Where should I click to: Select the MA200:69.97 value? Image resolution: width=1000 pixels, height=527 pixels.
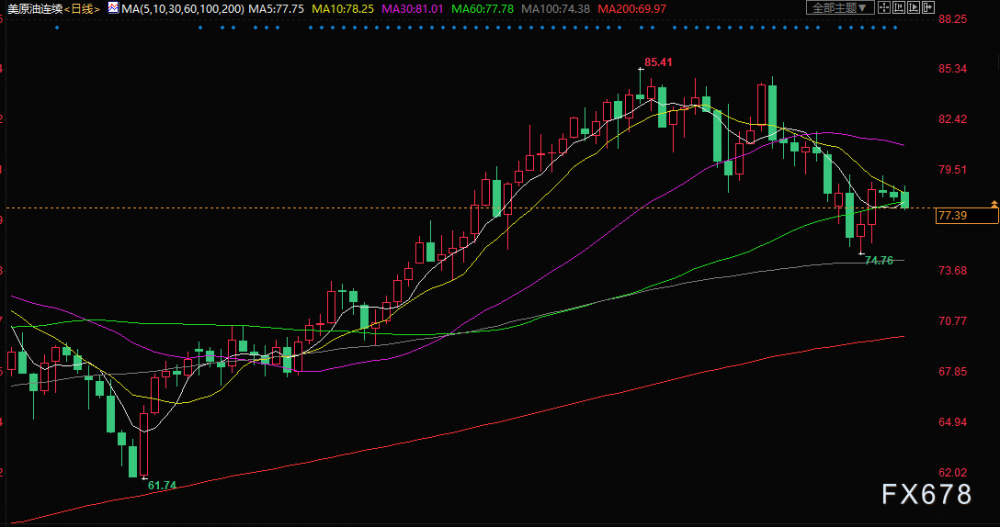click(x=632, y=9)
